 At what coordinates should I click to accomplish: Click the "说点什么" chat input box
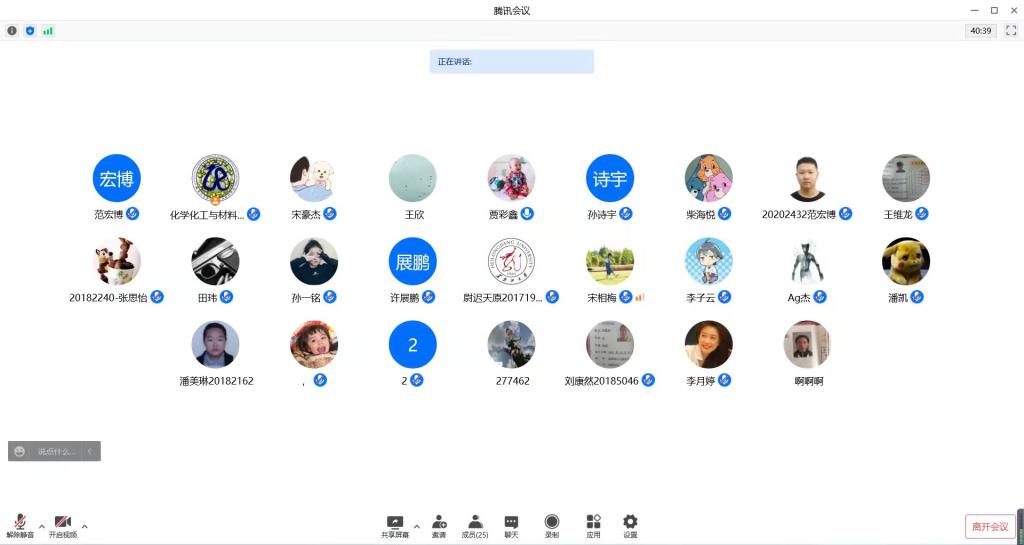pyautogui.click(x=55, y=452)
